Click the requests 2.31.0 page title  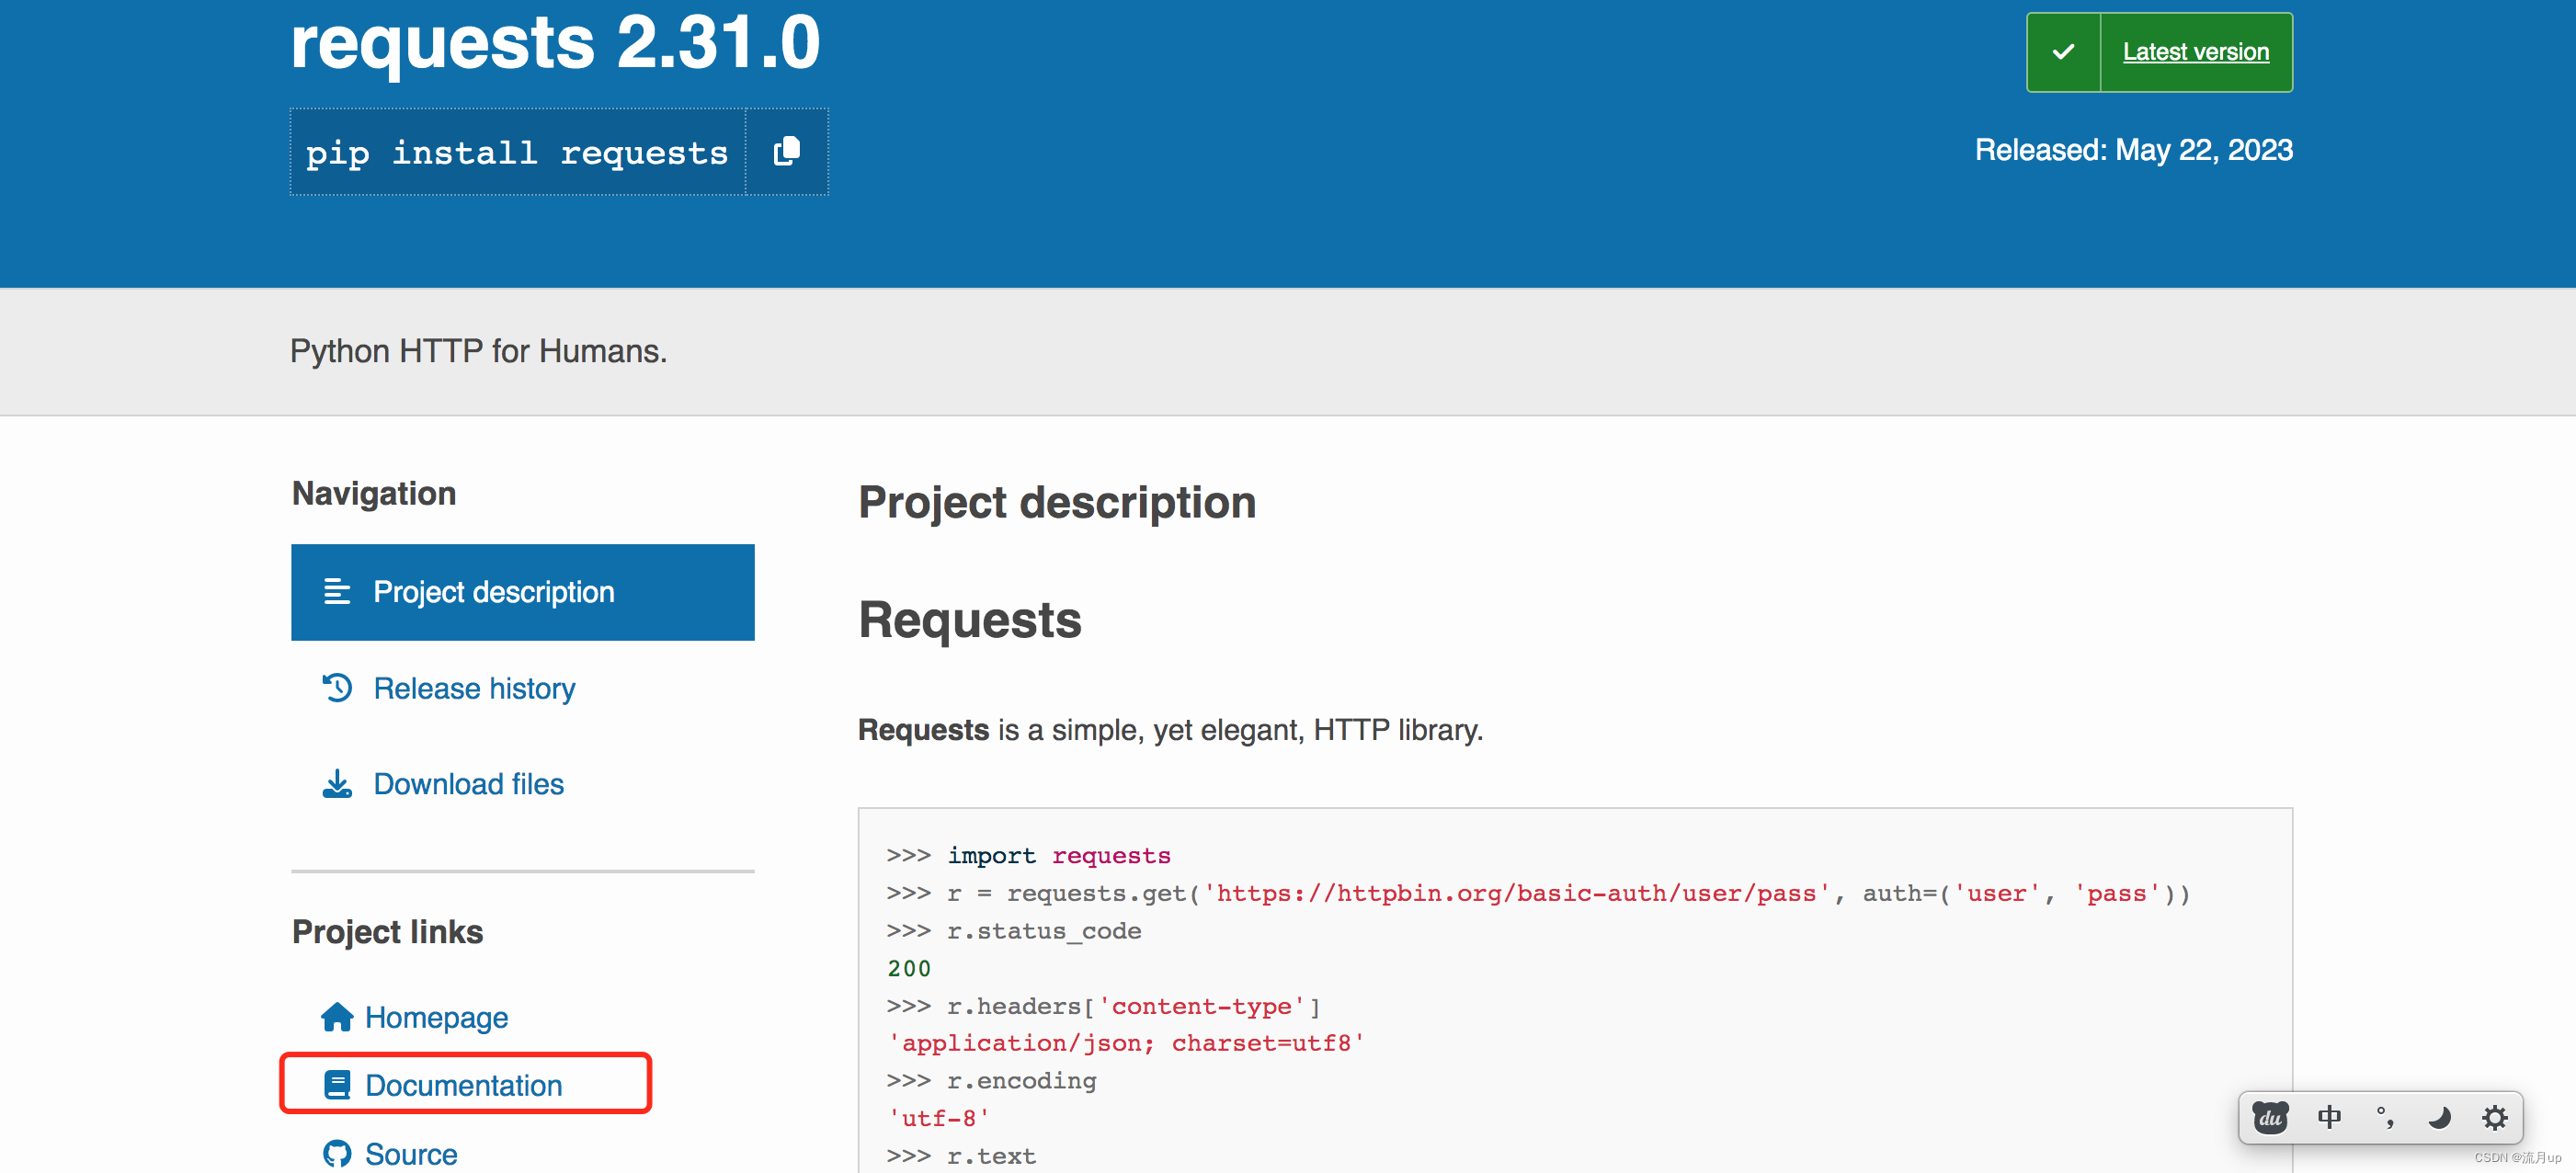555,42
